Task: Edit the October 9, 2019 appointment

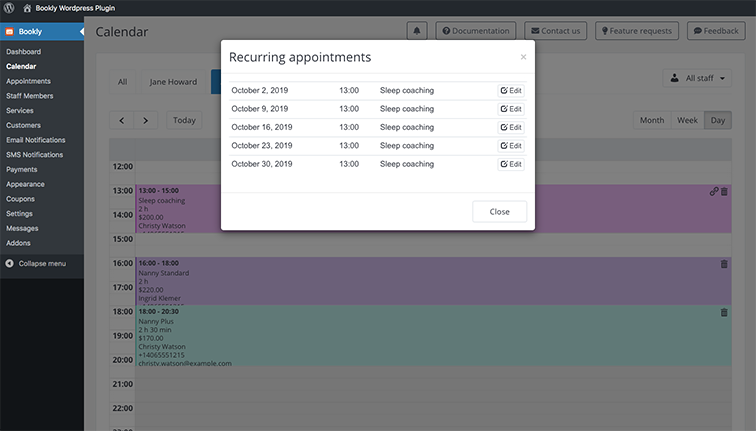Action: tap(511, 109)
